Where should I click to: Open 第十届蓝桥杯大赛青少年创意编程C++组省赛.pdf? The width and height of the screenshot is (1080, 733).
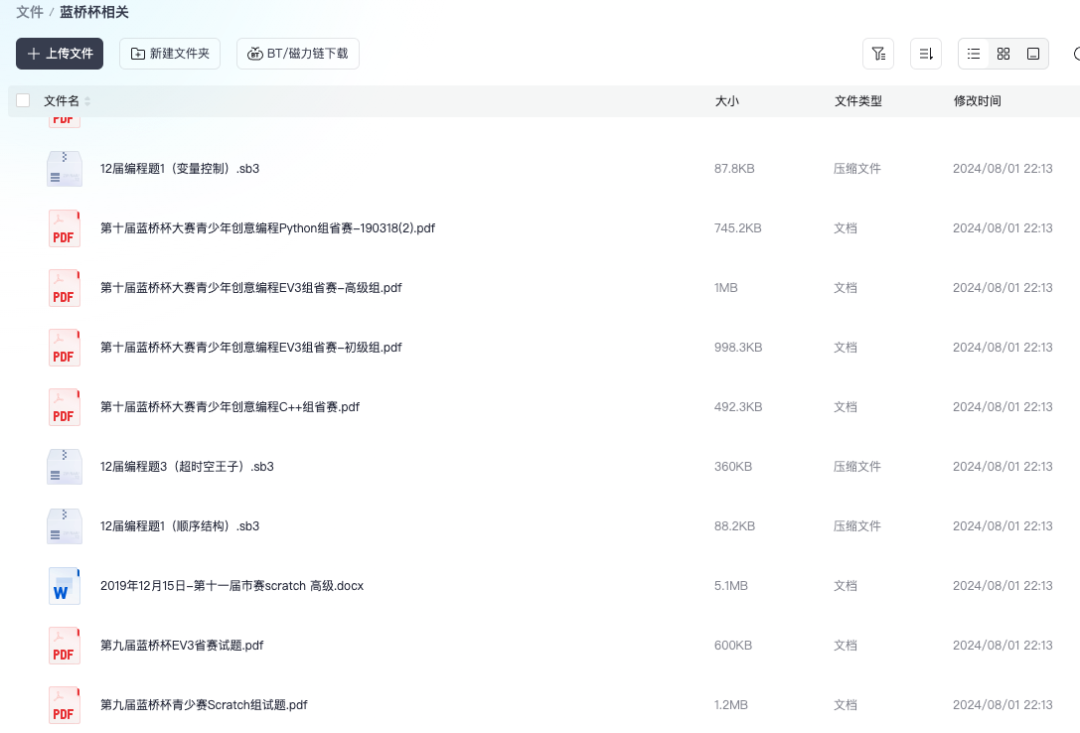pyautogui.click(x=230, y=407)
